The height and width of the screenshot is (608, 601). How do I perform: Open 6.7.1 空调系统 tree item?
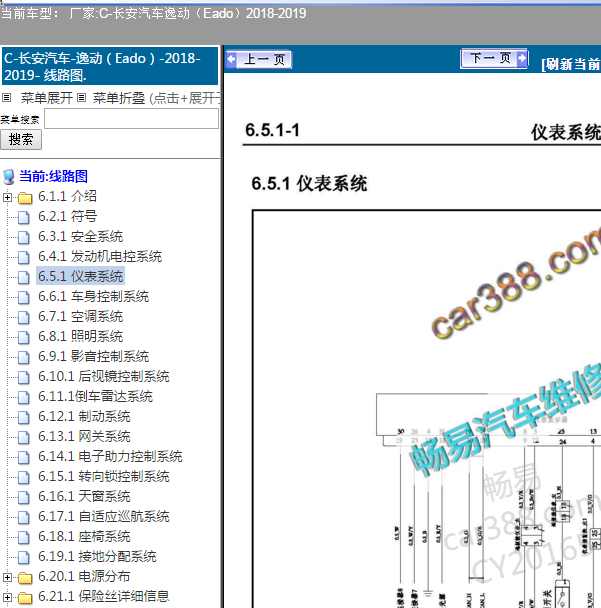point(80,316)
